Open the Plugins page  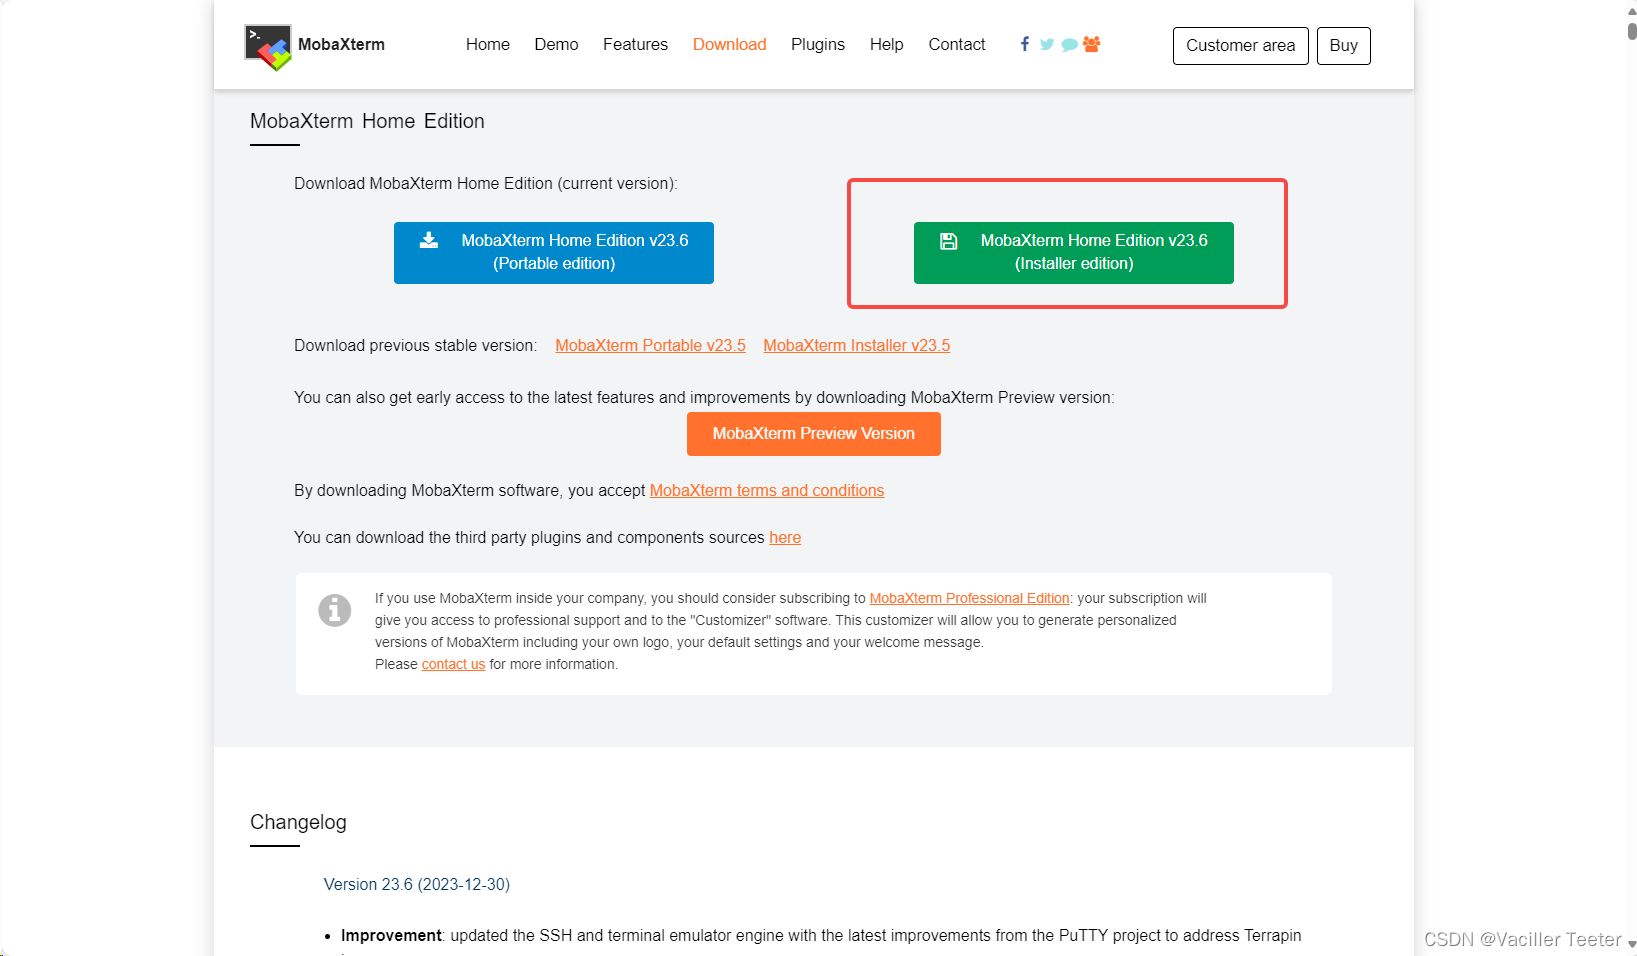[818, 44]
